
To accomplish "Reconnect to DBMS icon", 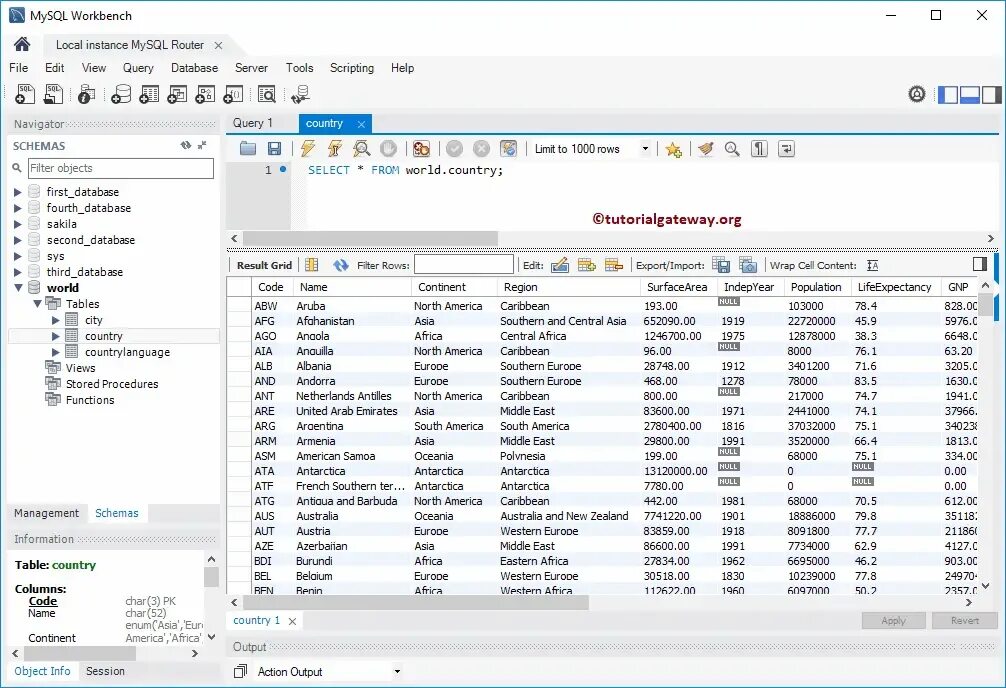I will [300, 94].
